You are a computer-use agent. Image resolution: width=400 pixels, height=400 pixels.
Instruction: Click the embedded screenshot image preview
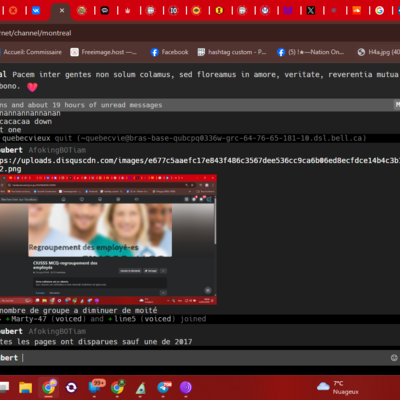pos(108,240)
